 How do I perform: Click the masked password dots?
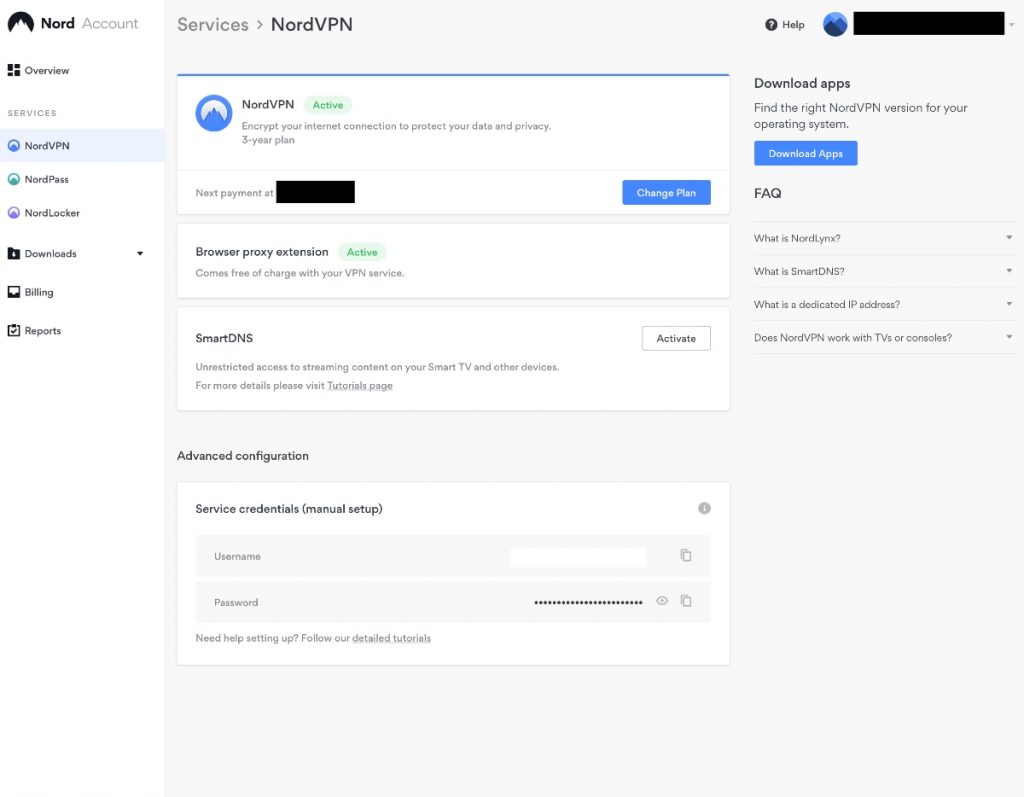pos(588,602)
